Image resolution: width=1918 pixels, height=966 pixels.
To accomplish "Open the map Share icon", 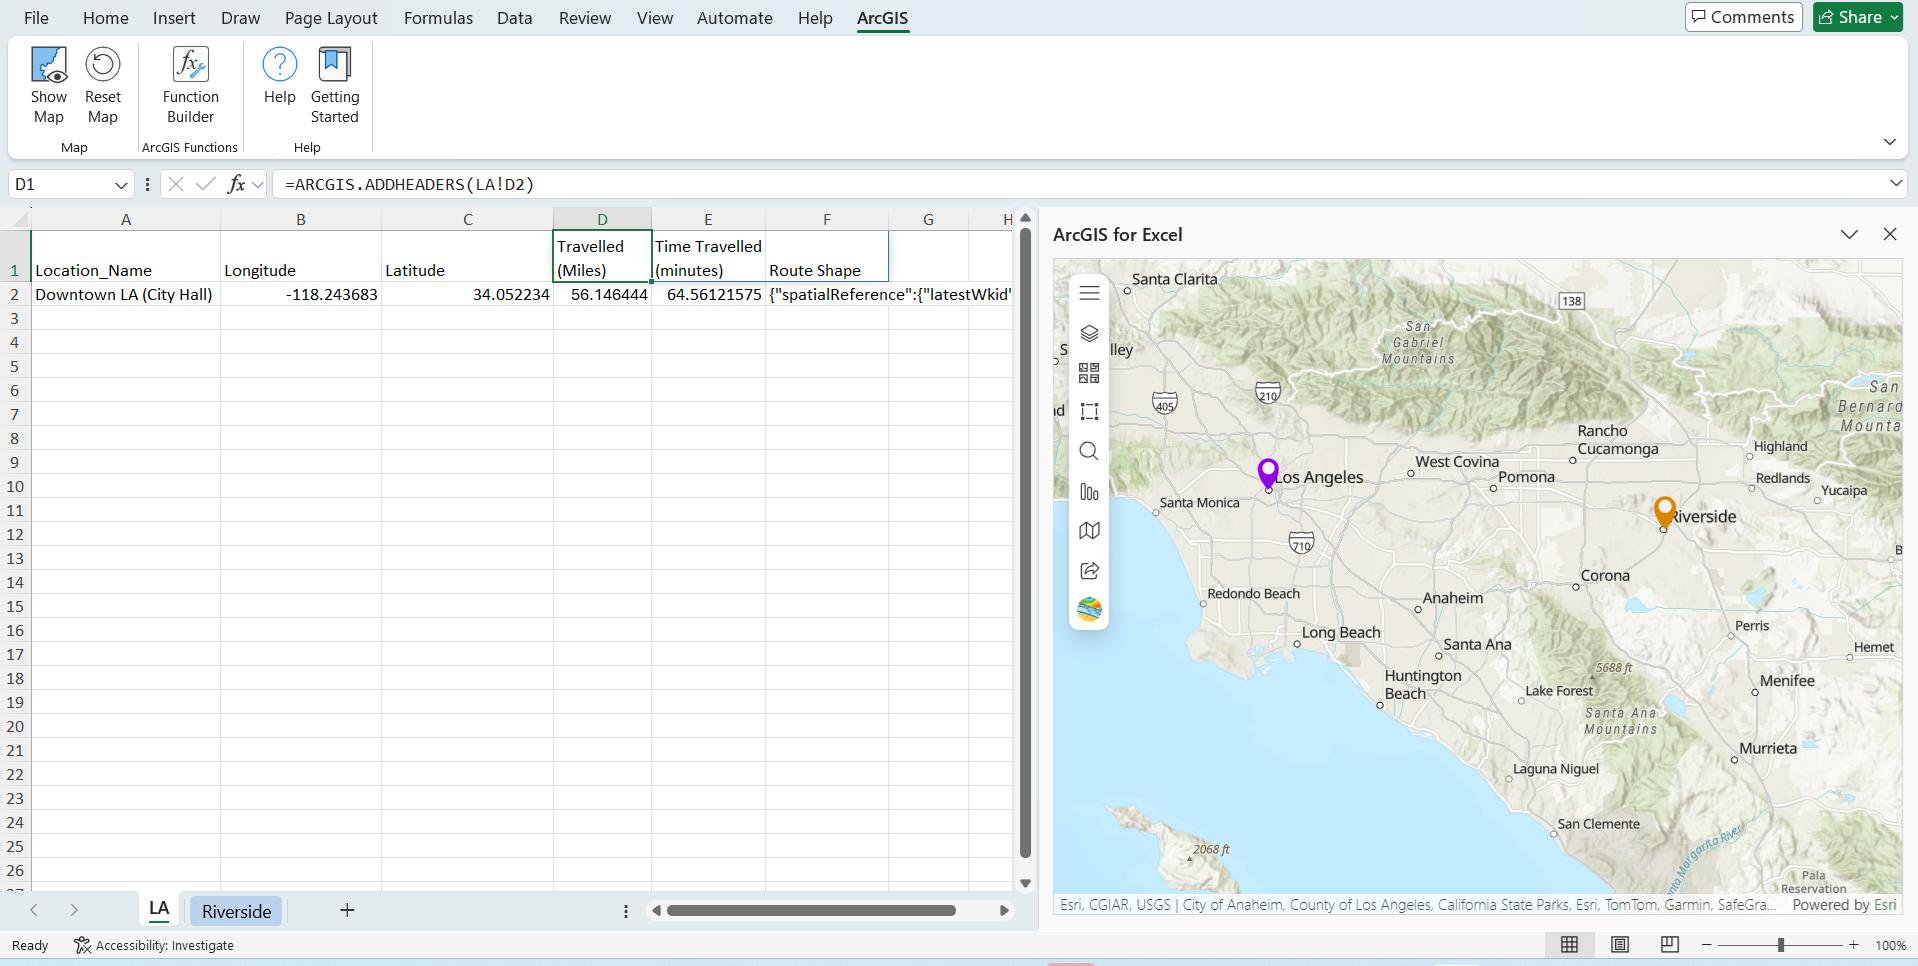I will click(1089, 570).
